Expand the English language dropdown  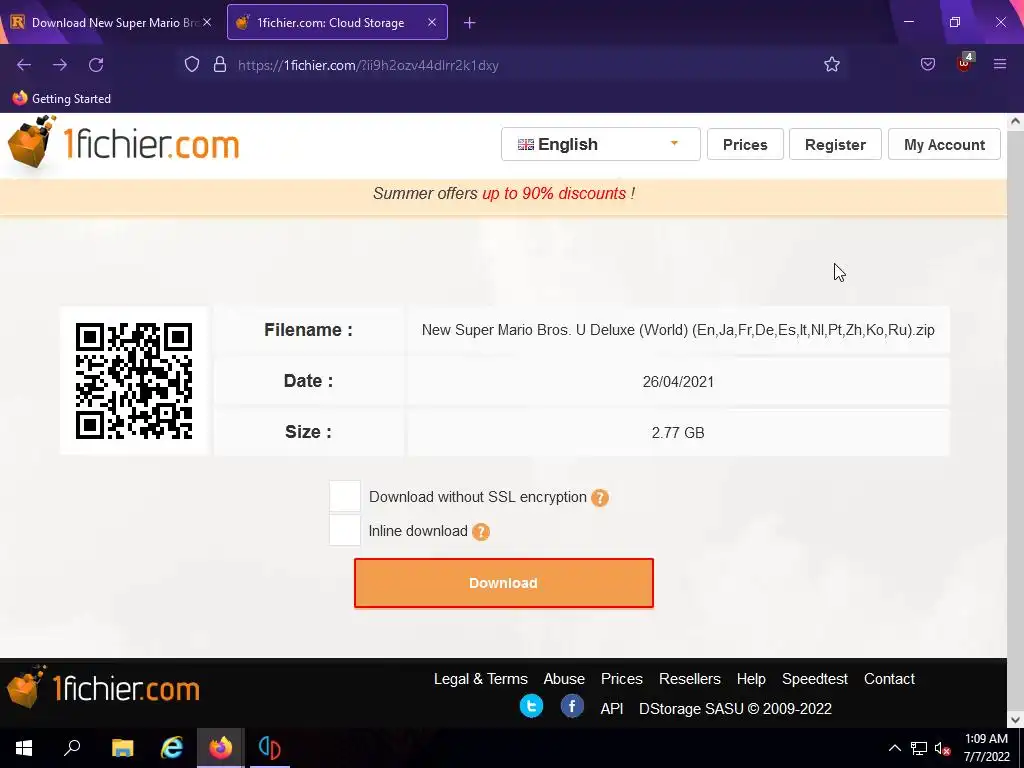(x=600, y=144)
